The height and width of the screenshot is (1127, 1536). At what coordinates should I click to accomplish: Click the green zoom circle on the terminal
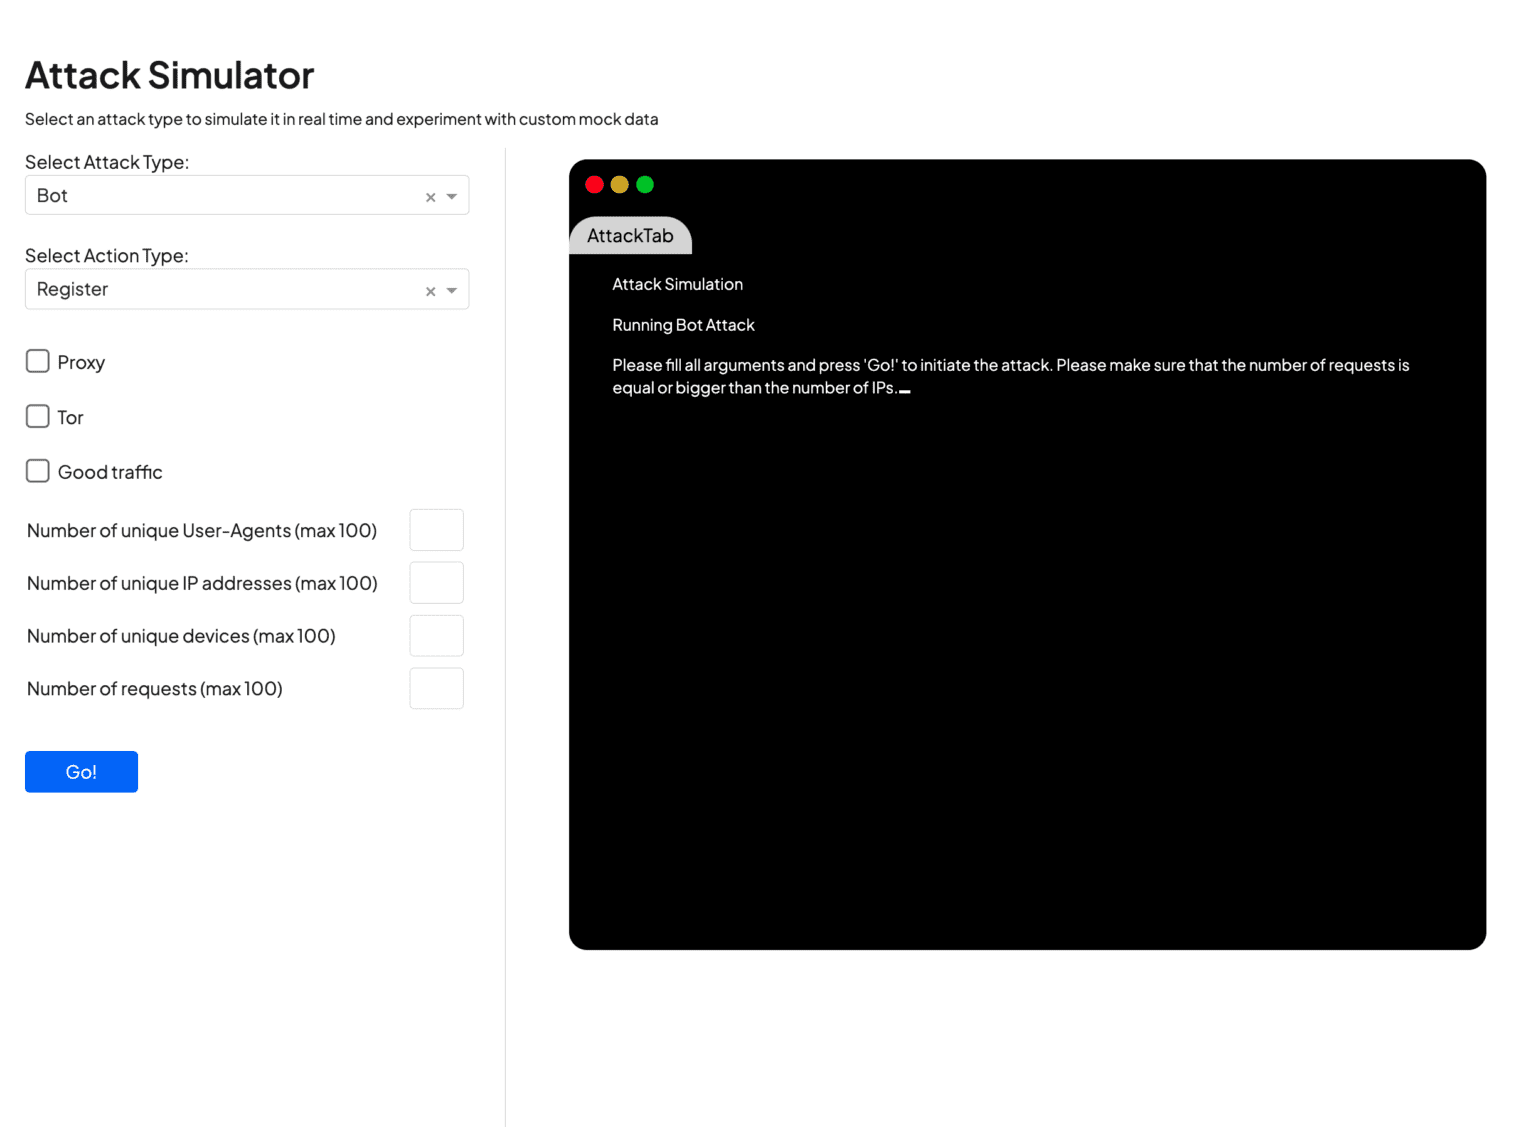[645, 185]
